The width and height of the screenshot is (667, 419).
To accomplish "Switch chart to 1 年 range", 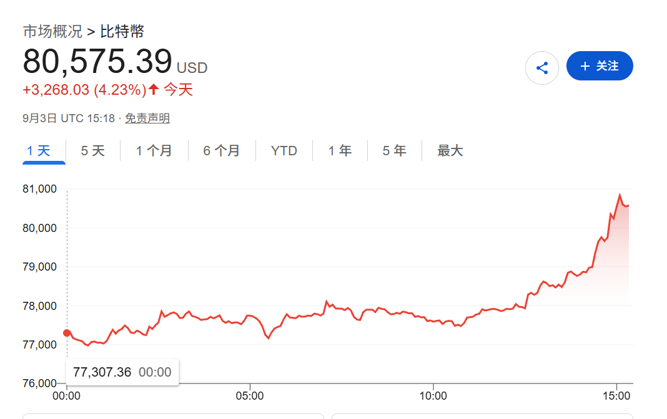I will click(340, 151).
